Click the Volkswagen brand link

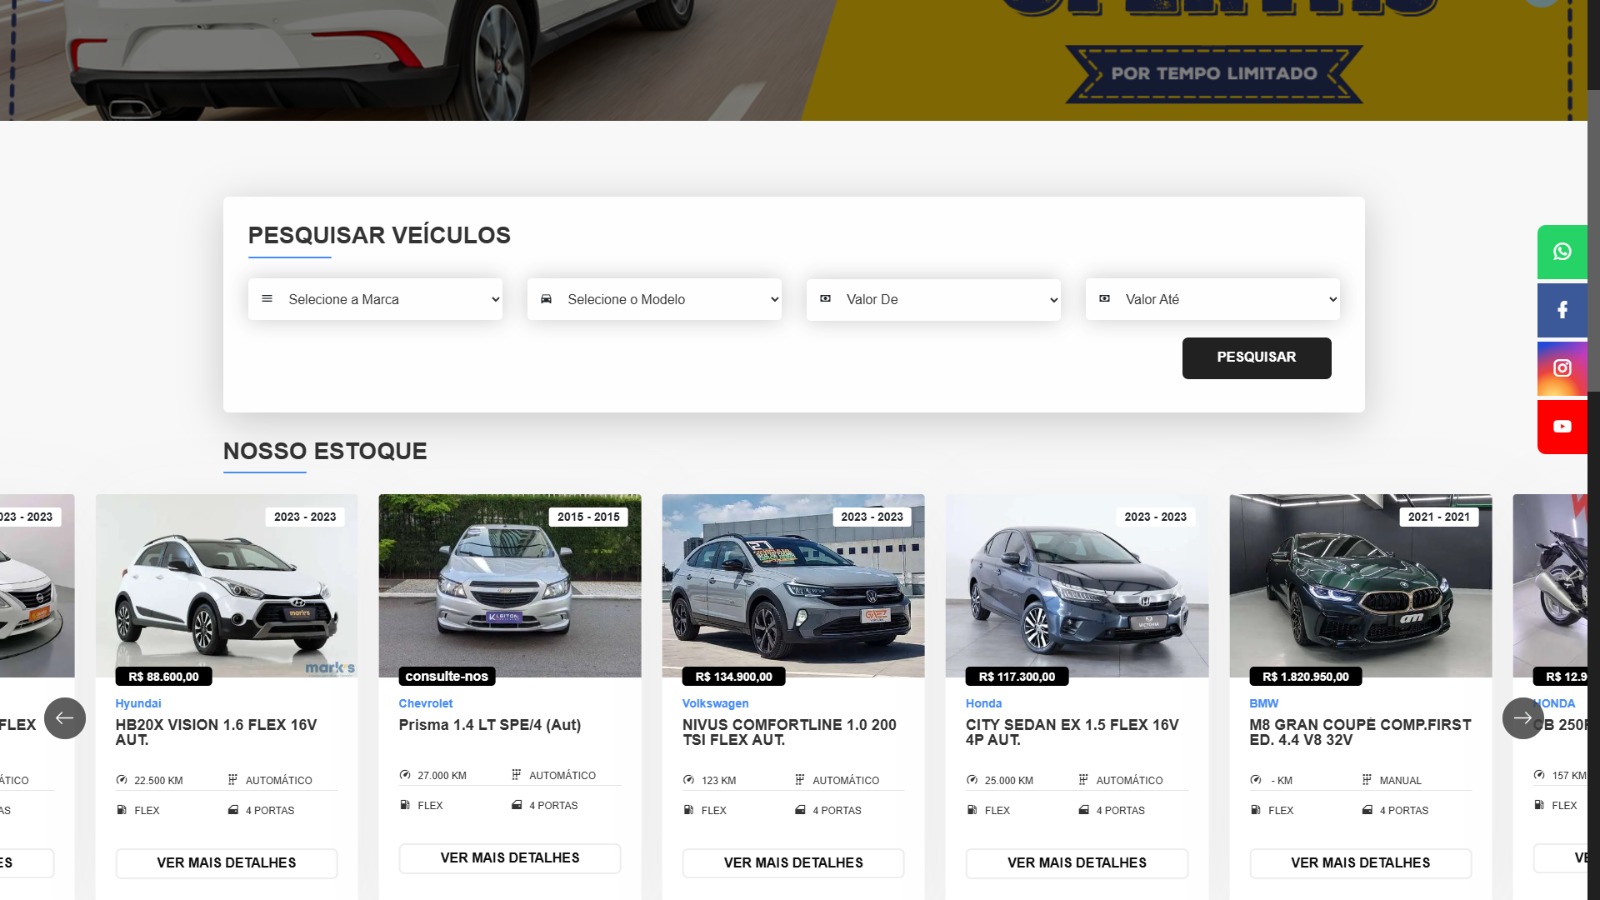tap(715, 704)
